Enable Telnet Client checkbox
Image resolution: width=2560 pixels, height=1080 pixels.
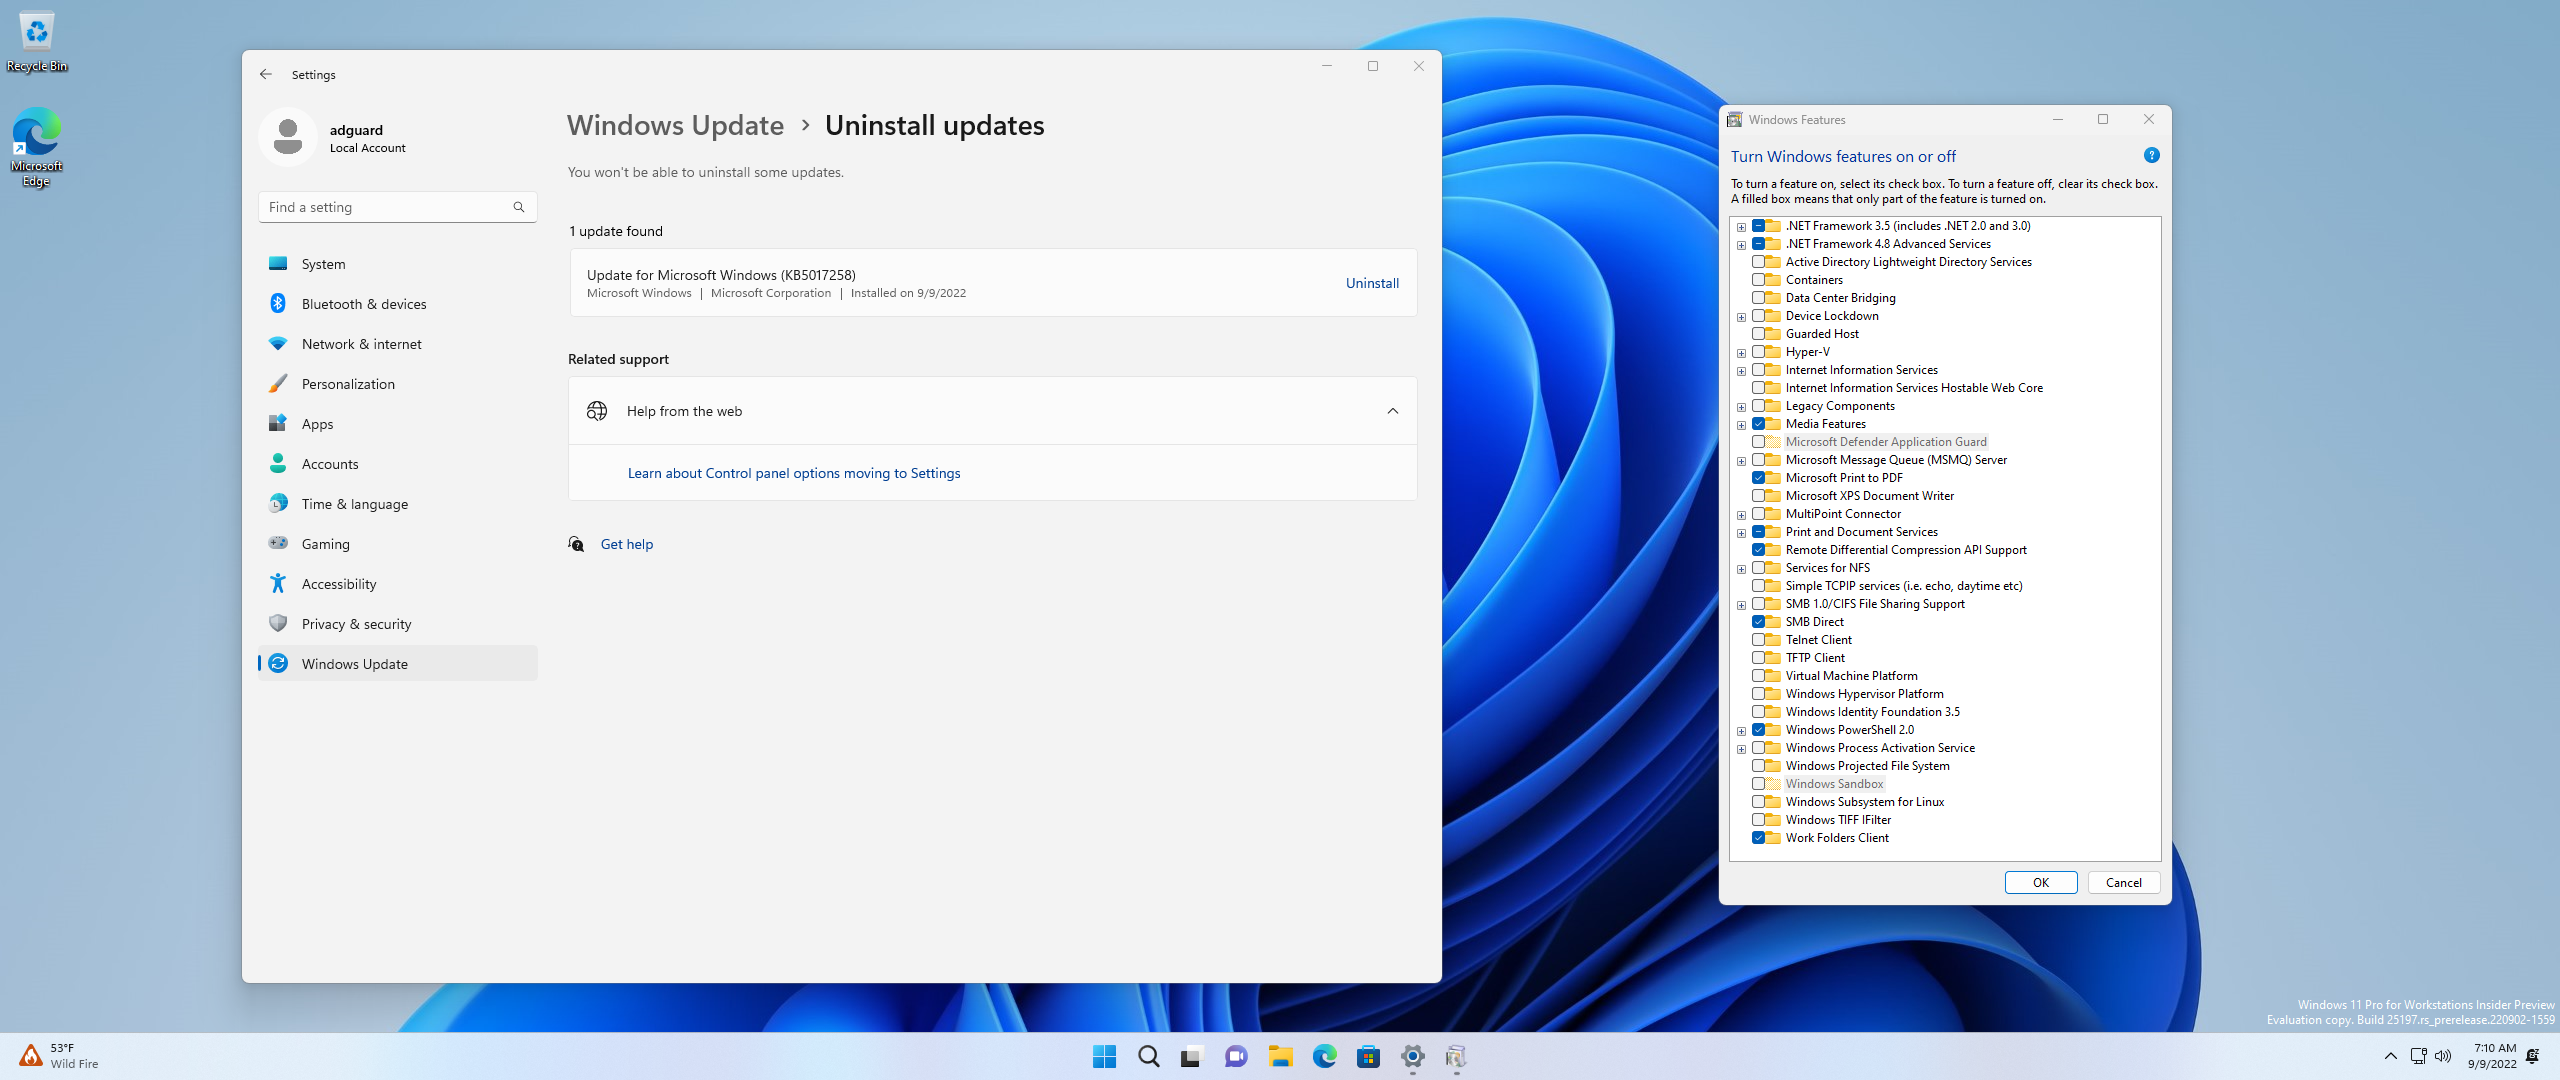(x=1758, y=640)
